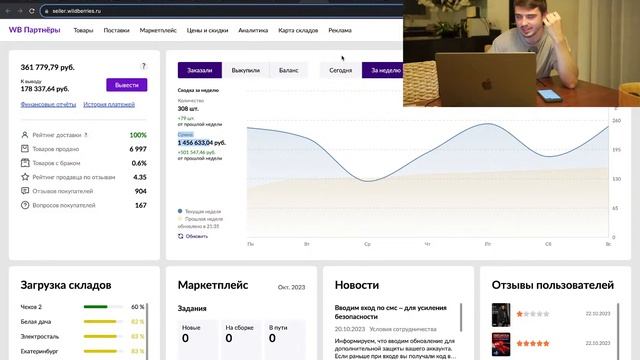Open the История платежей link
The width and height of the screenshot is (640, 360).
[109, 104]
